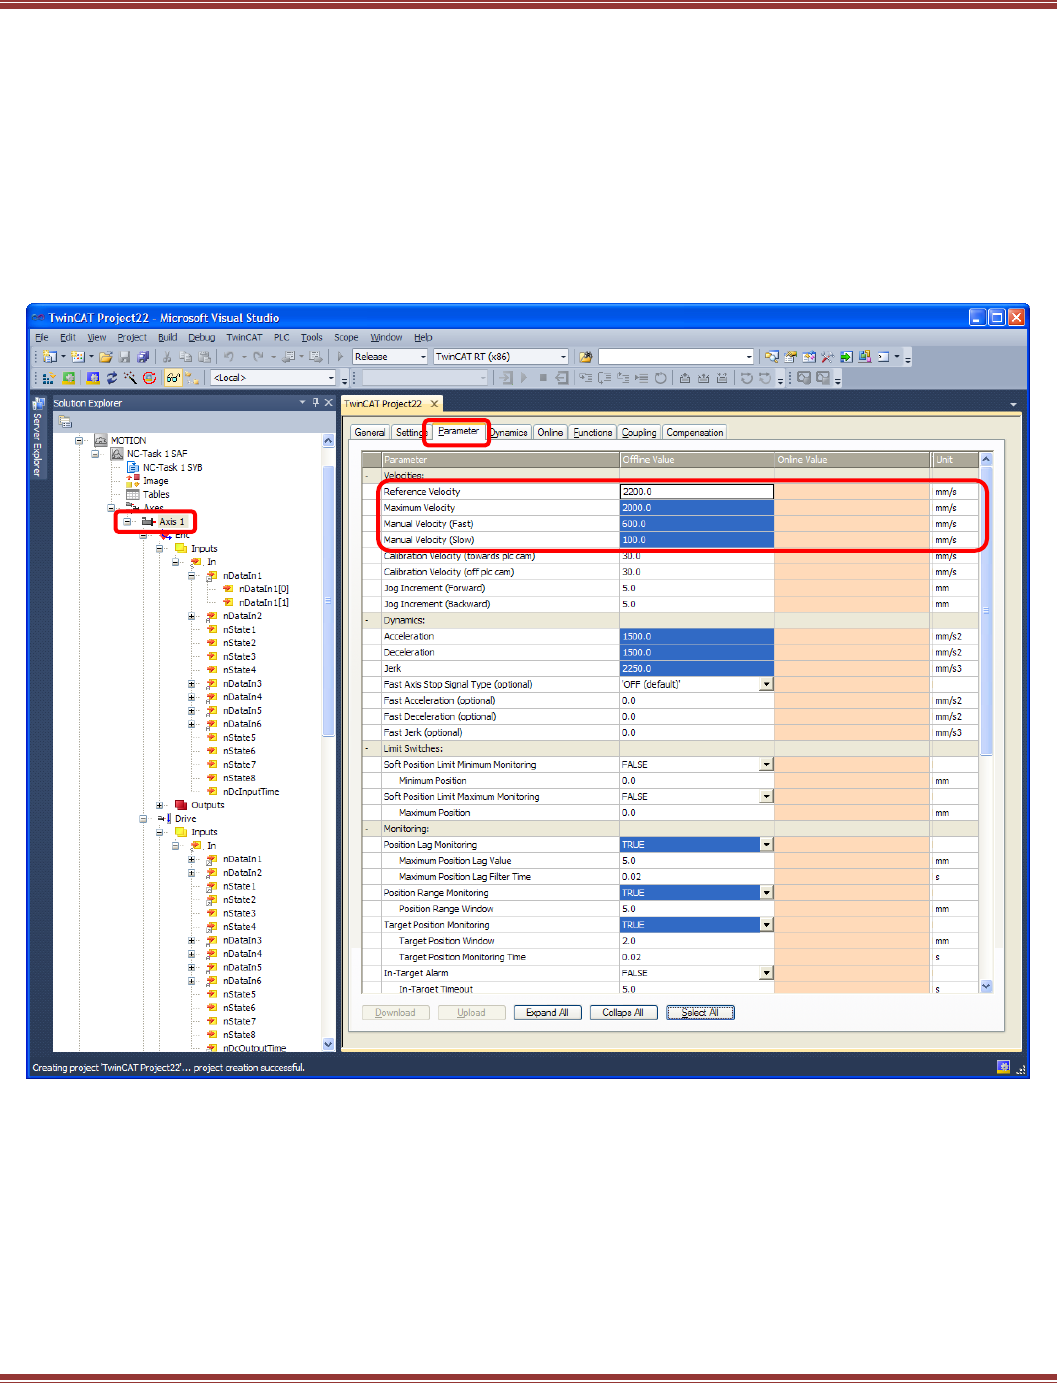This screenshot has width=1057, height=1383.
Task: Collapse the Limit Switches section
Action: point(367,748)
